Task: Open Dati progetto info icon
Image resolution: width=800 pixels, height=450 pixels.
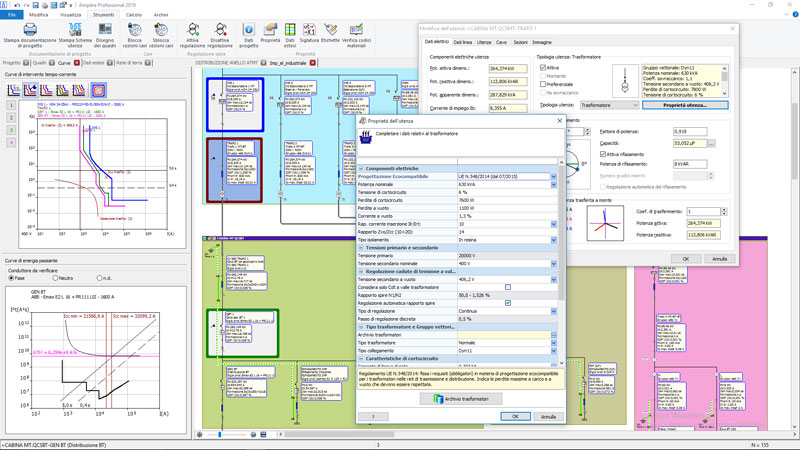Action: (x=248, y=30)
